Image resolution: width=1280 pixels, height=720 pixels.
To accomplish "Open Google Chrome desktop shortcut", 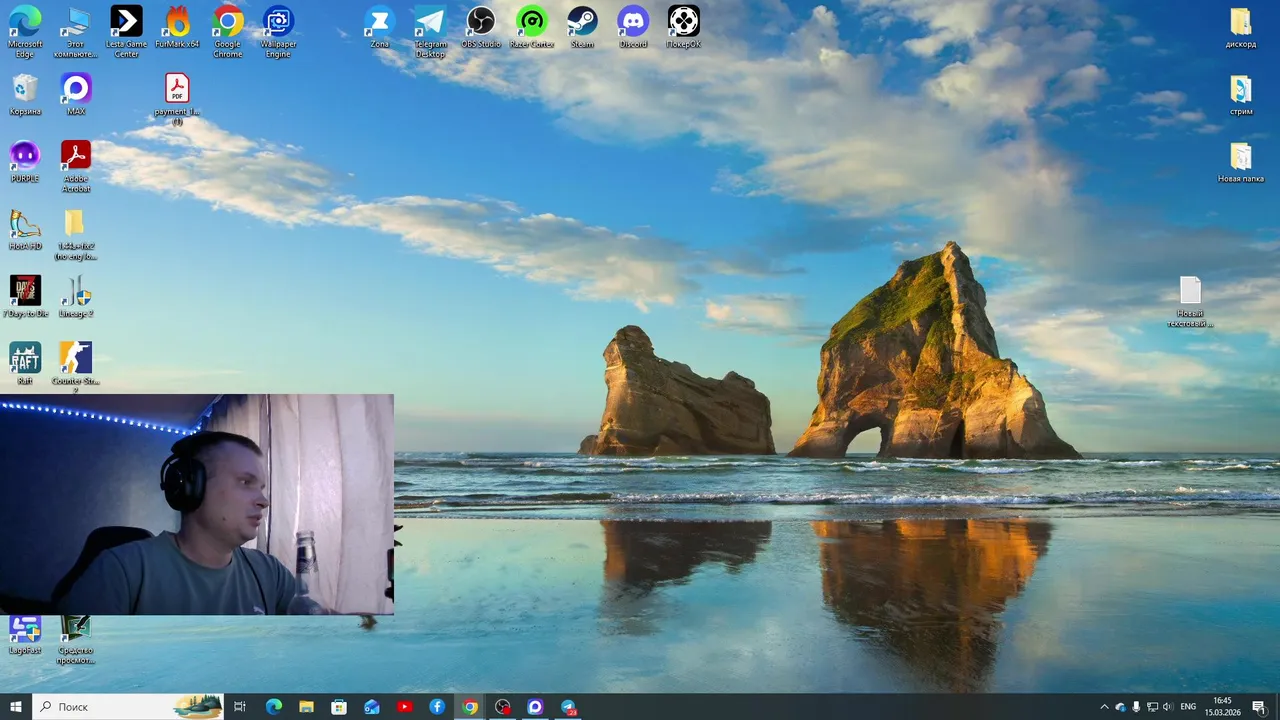I will (x=228, y=31).
